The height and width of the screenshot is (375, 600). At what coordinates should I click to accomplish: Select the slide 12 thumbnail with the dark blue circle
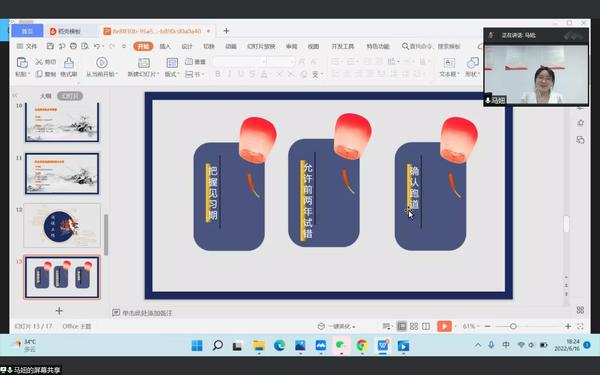(x=62, y=225)
